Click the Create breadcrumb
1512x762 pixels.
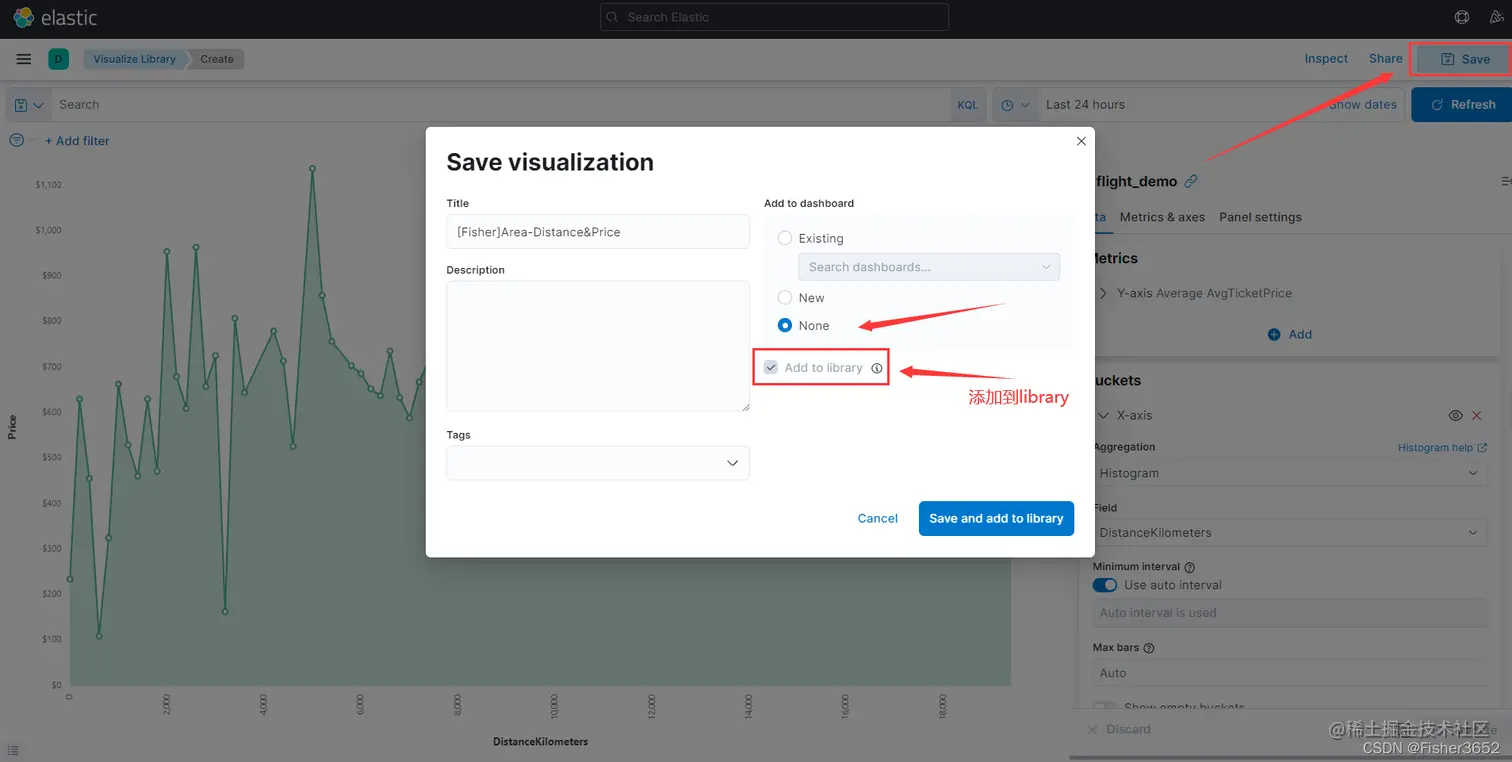[217, 59]
